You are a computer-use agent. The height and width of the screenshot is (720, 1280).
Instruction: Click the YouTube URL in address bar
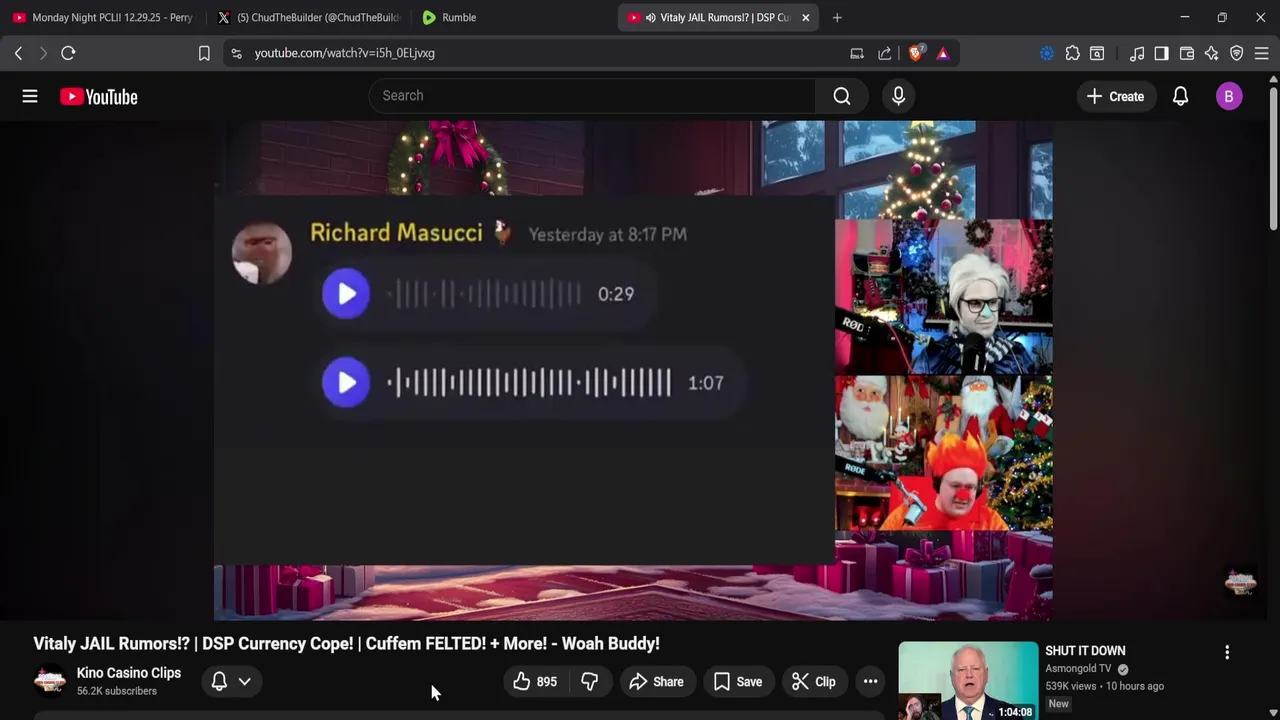[344, 53]
